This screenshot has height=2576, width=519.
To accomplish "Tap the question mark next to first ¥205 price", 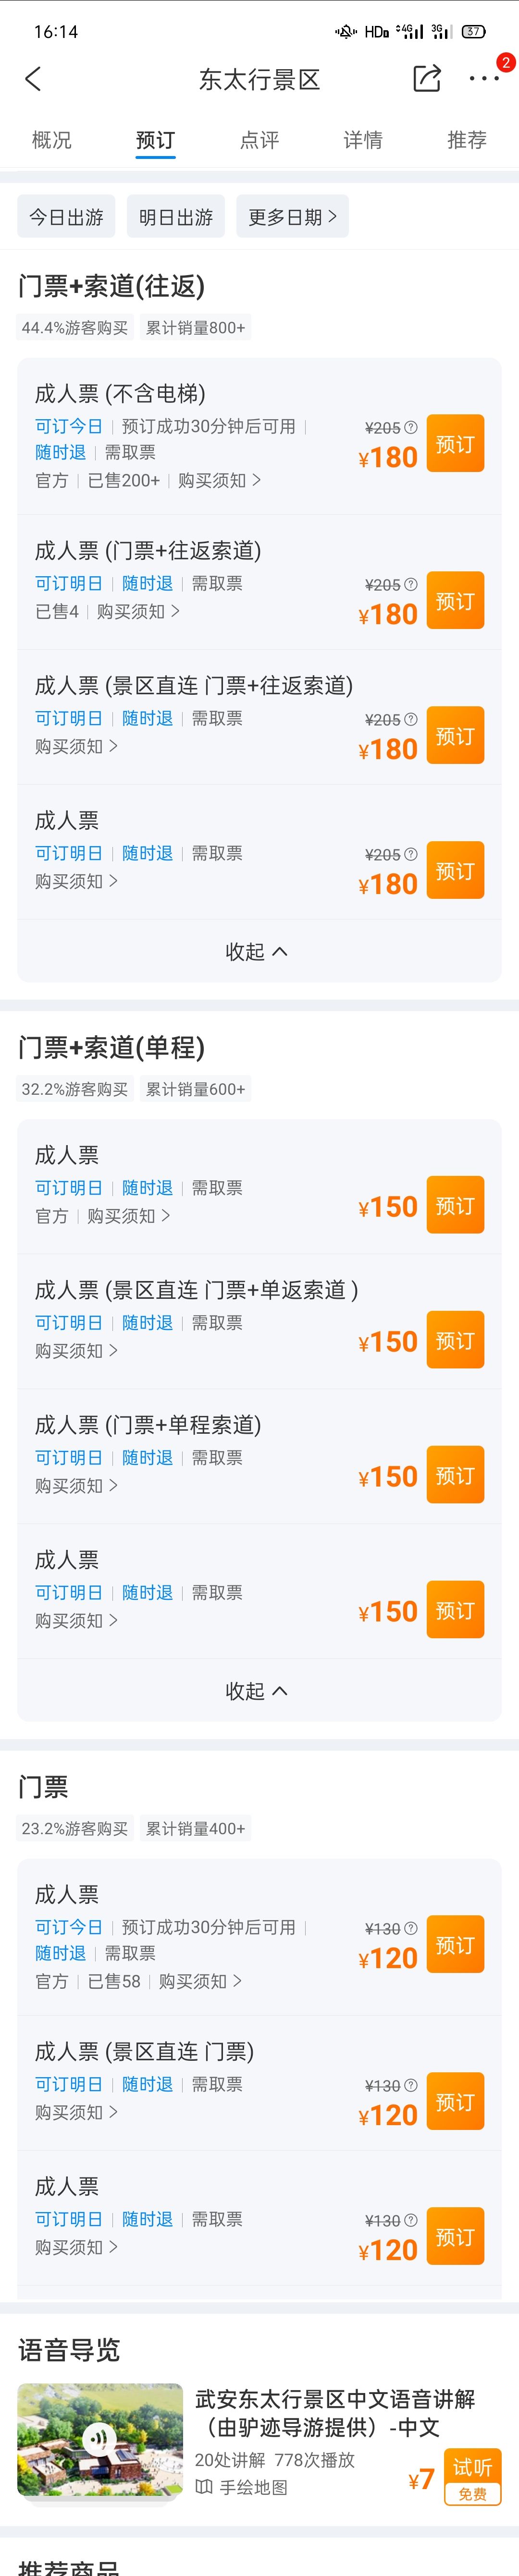I will coord(410,427).
